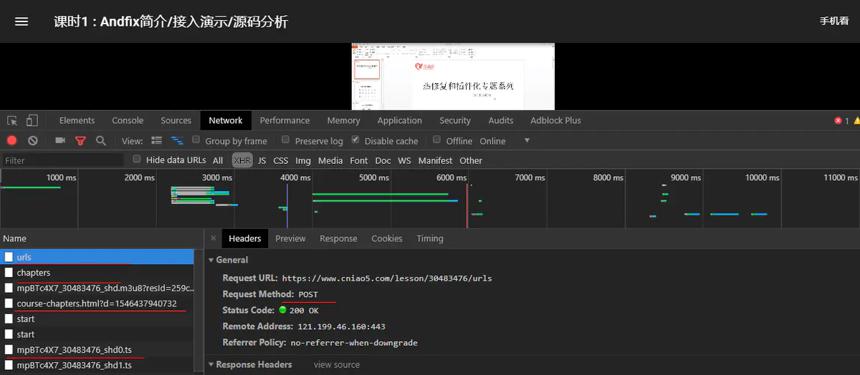Stop recording network log red button
Image resolution: width=860 pixels, height=375 pixels.
(12, 141)
